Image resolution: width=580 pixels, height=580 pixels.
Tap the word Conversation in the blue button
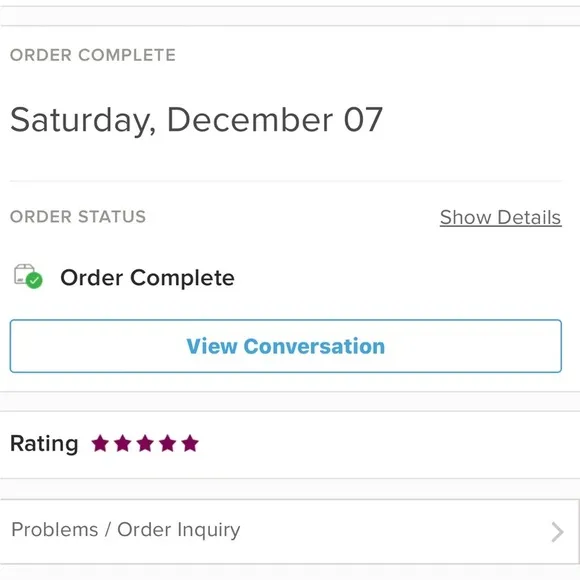(x=314, y=346)
